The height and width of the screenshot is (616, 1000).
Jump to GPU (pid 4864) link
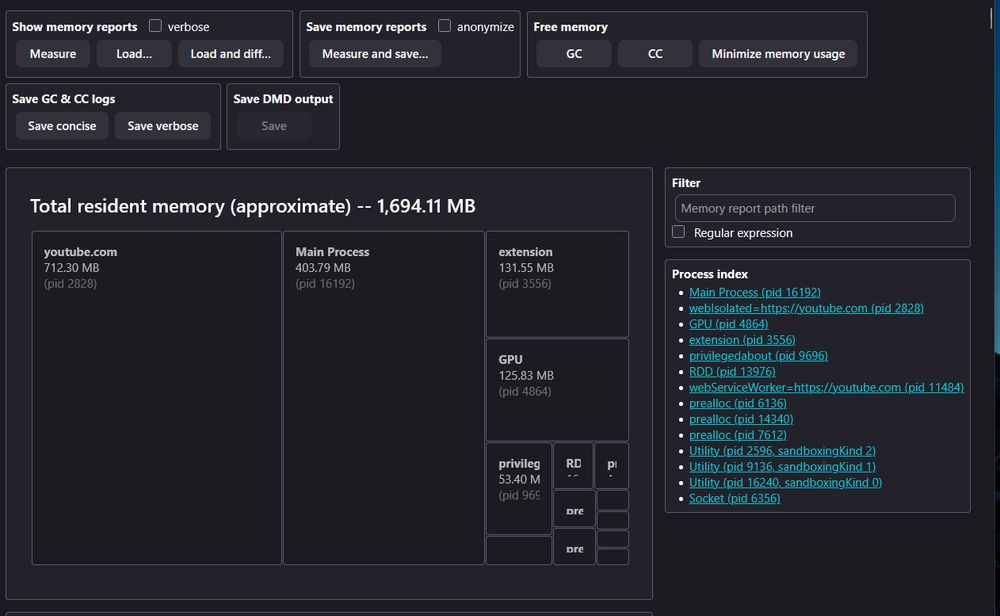[x=728, y=324]
